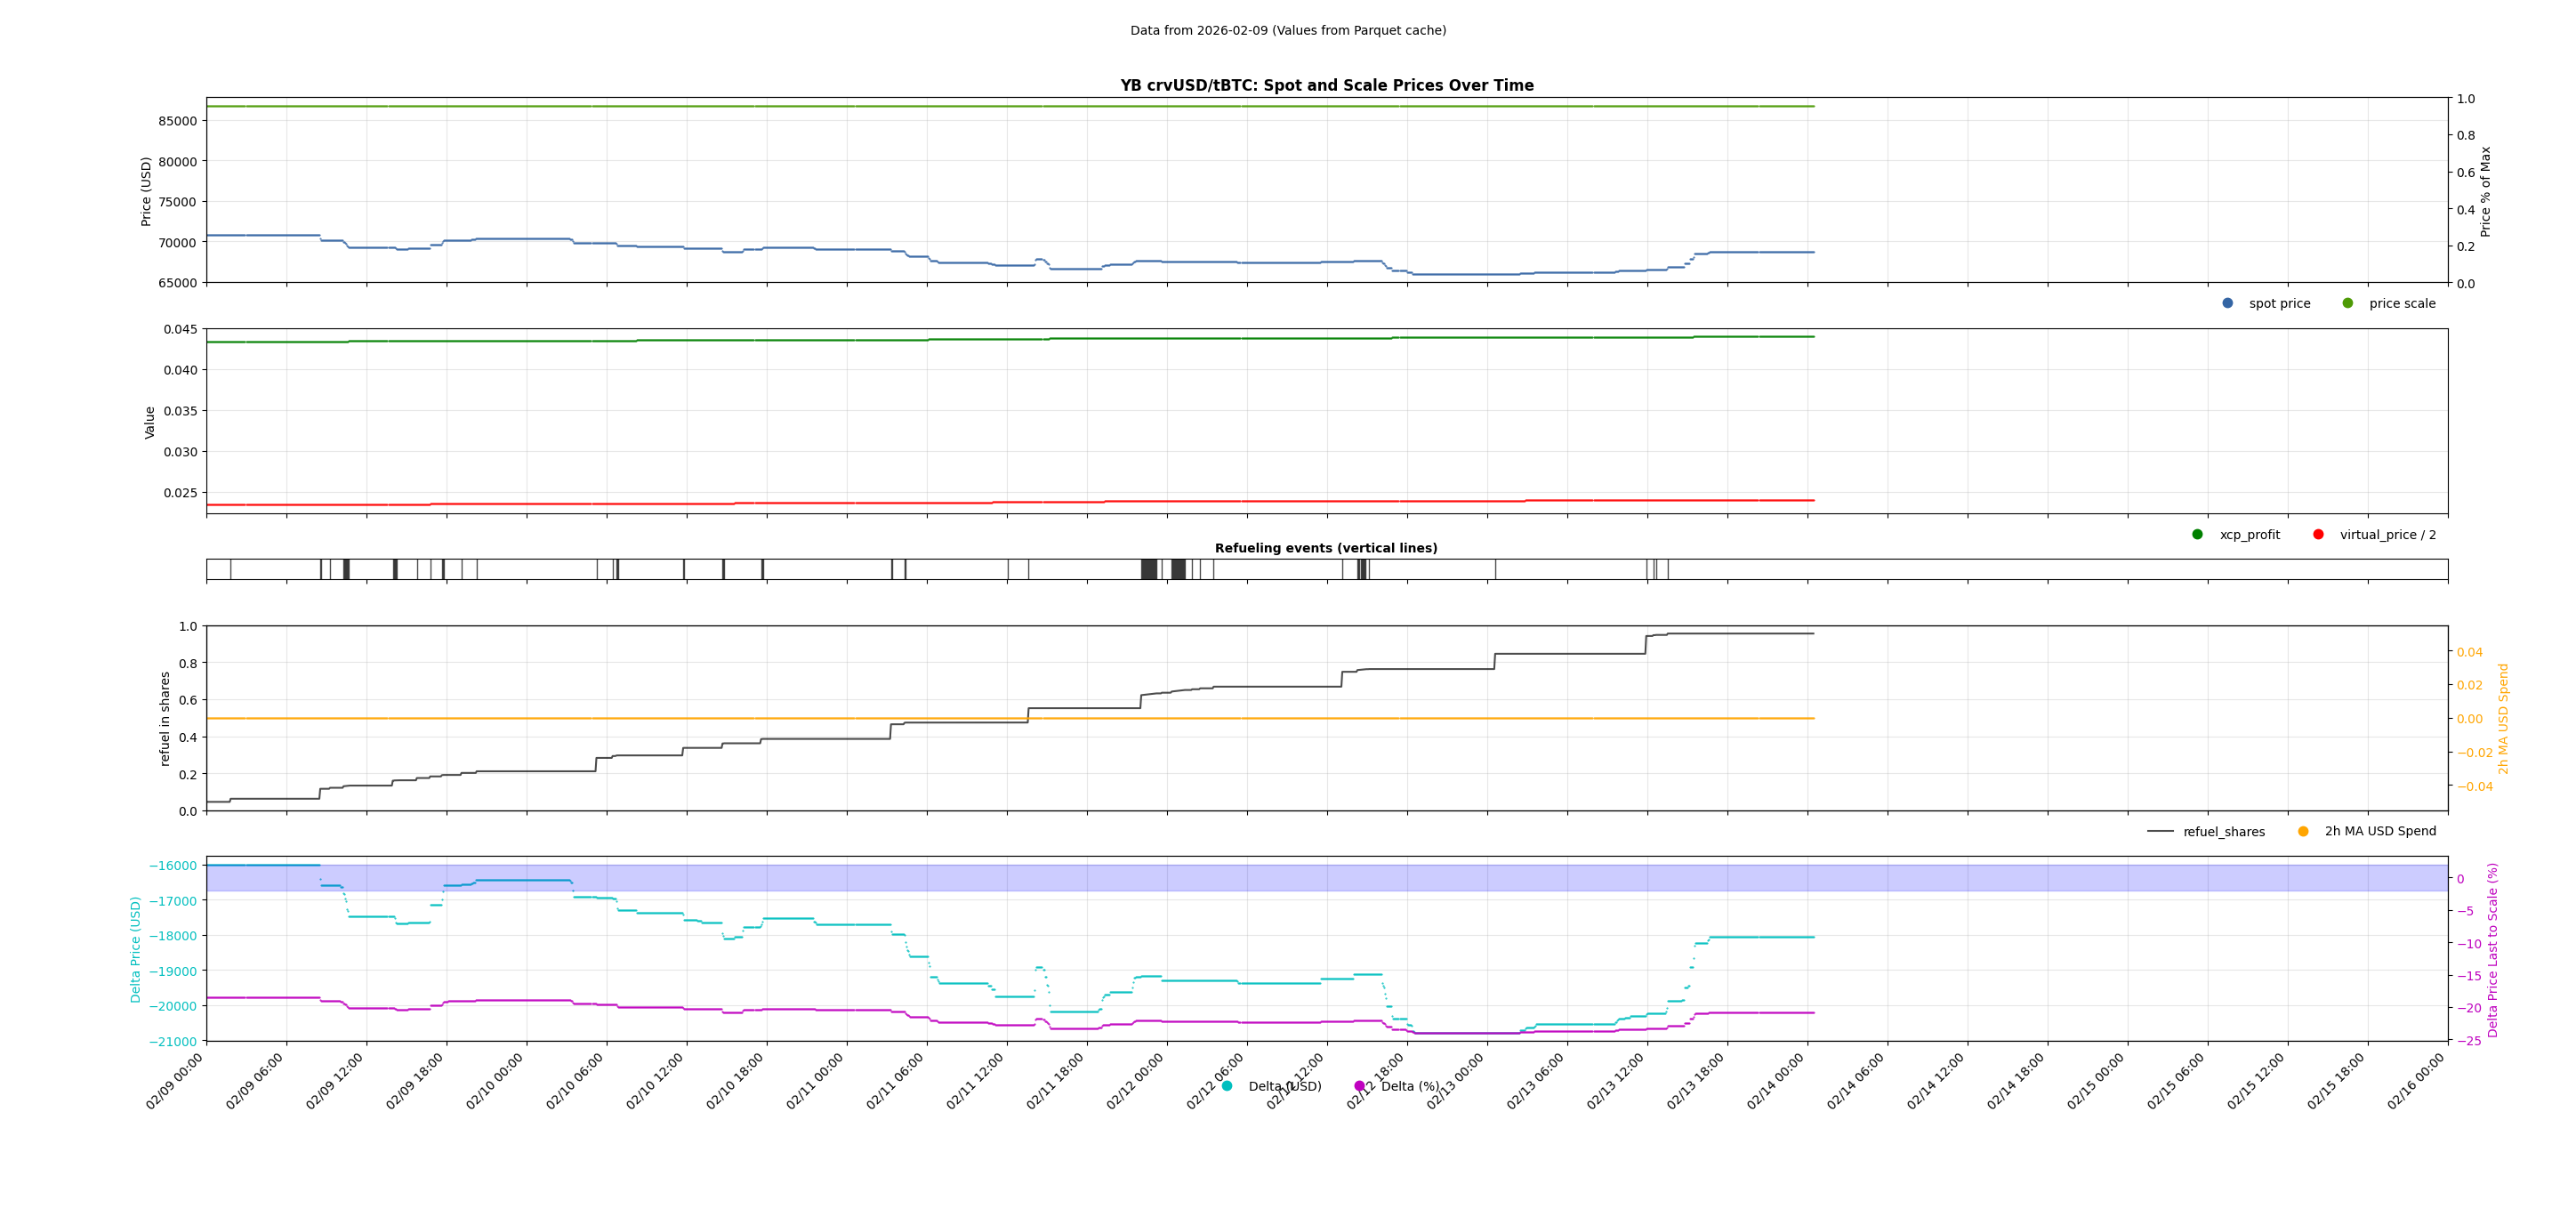
Task: Click the blue spot price legend marker
Action: click(2227, 303)
